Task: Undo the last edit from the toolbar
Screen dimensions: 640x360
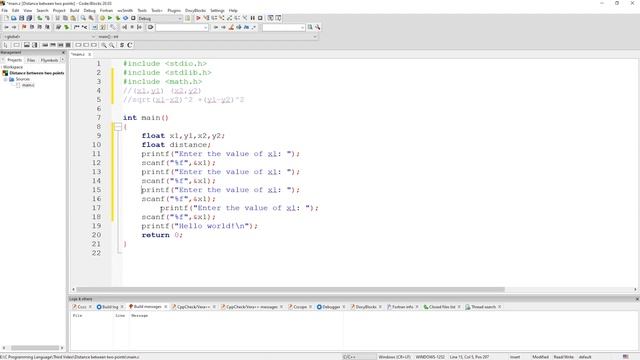Action: click(40, 18)
